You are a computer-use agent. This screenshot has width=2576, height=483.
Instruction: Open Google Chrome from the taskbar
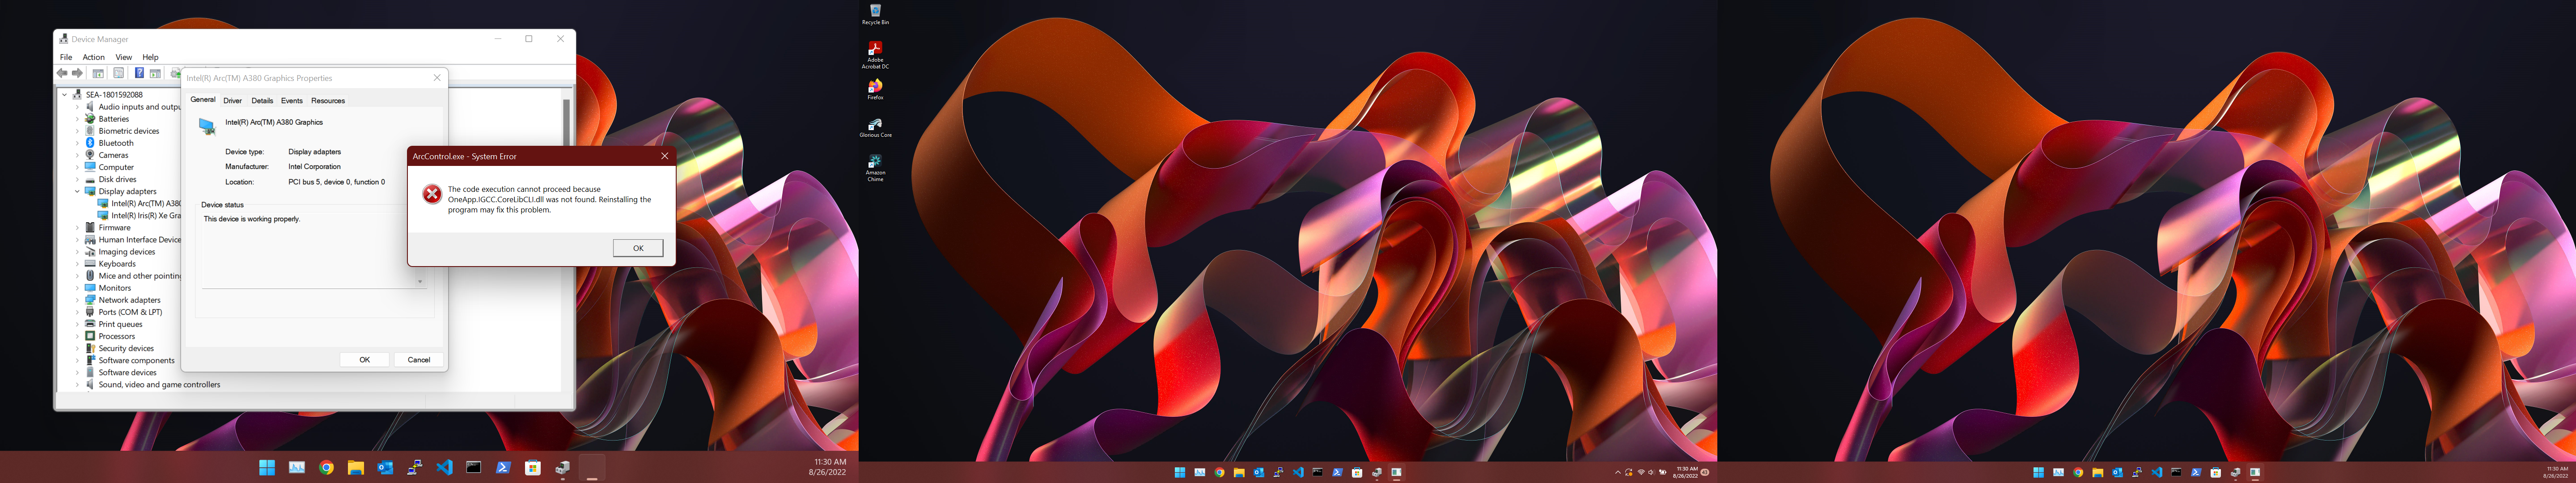coord(326,467)
